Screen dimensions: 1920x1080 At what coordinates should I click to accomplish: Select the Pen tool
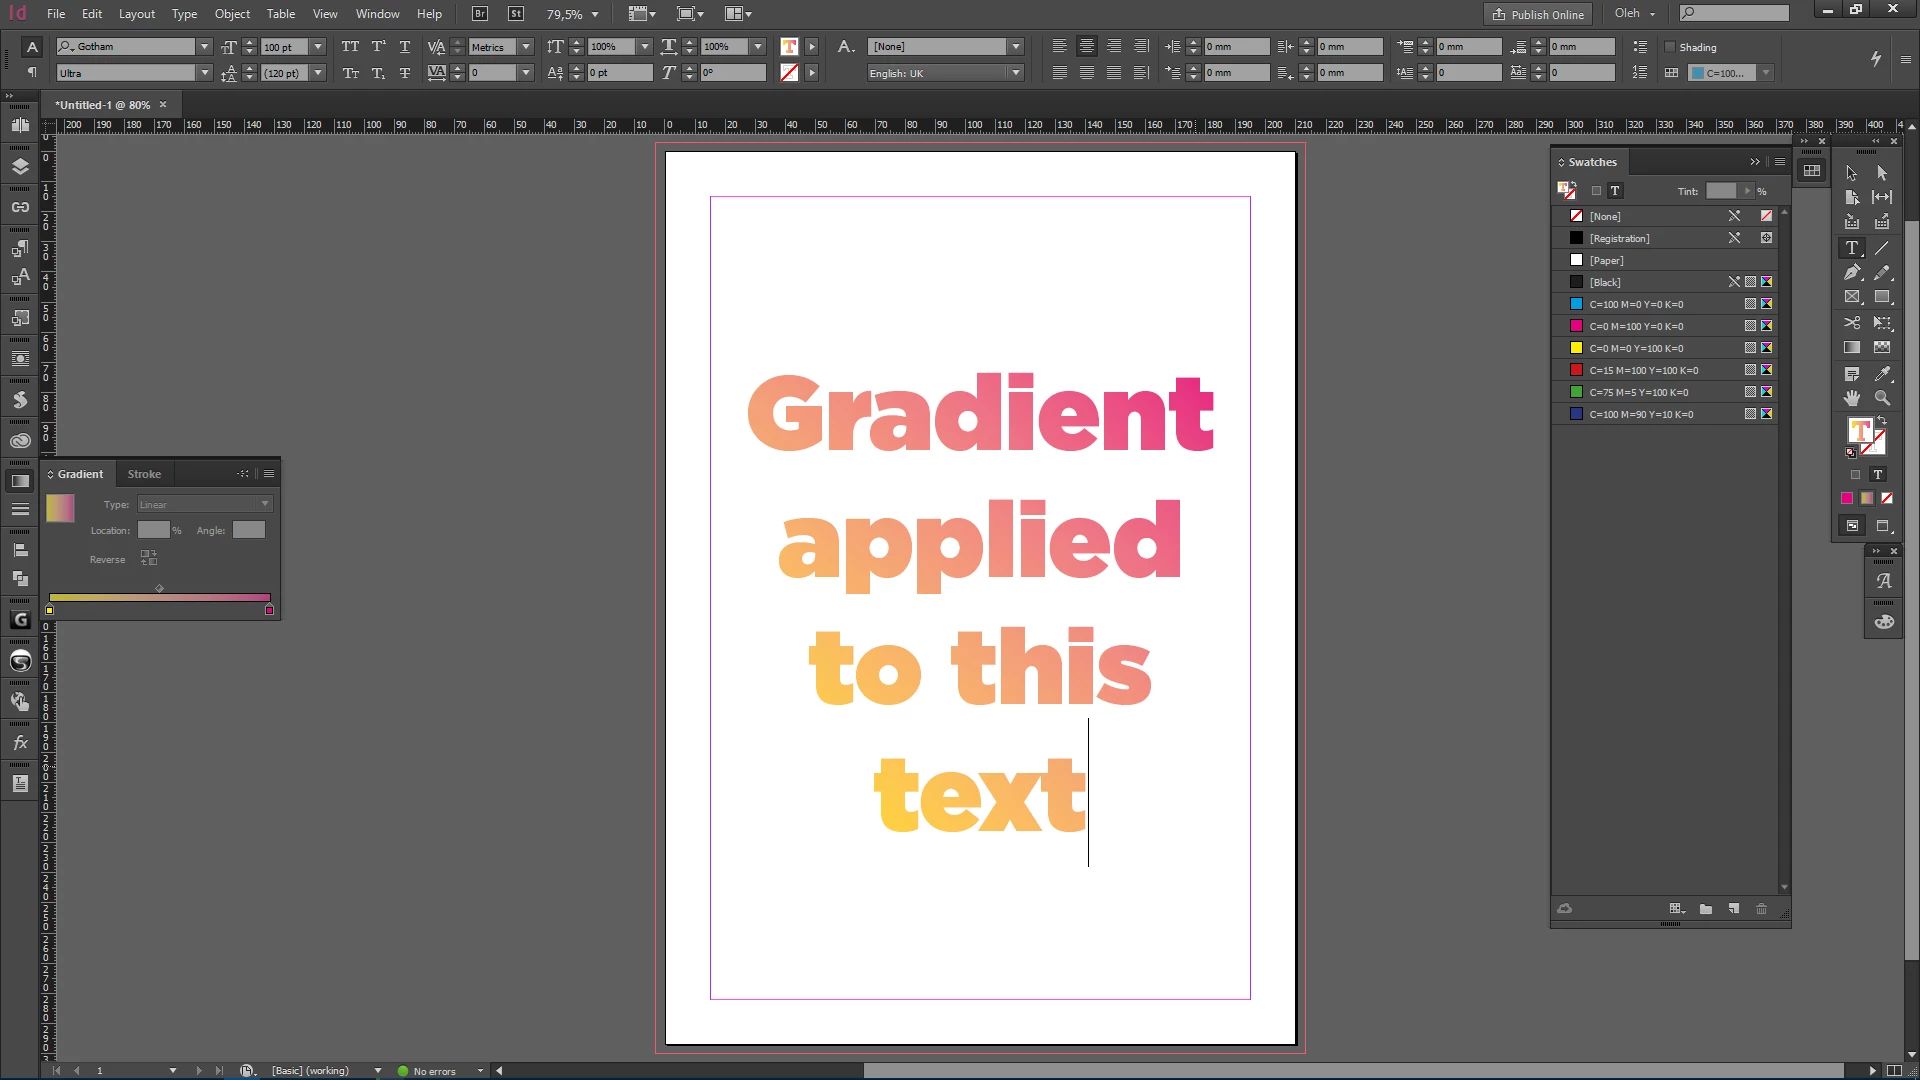point(1851,272)
